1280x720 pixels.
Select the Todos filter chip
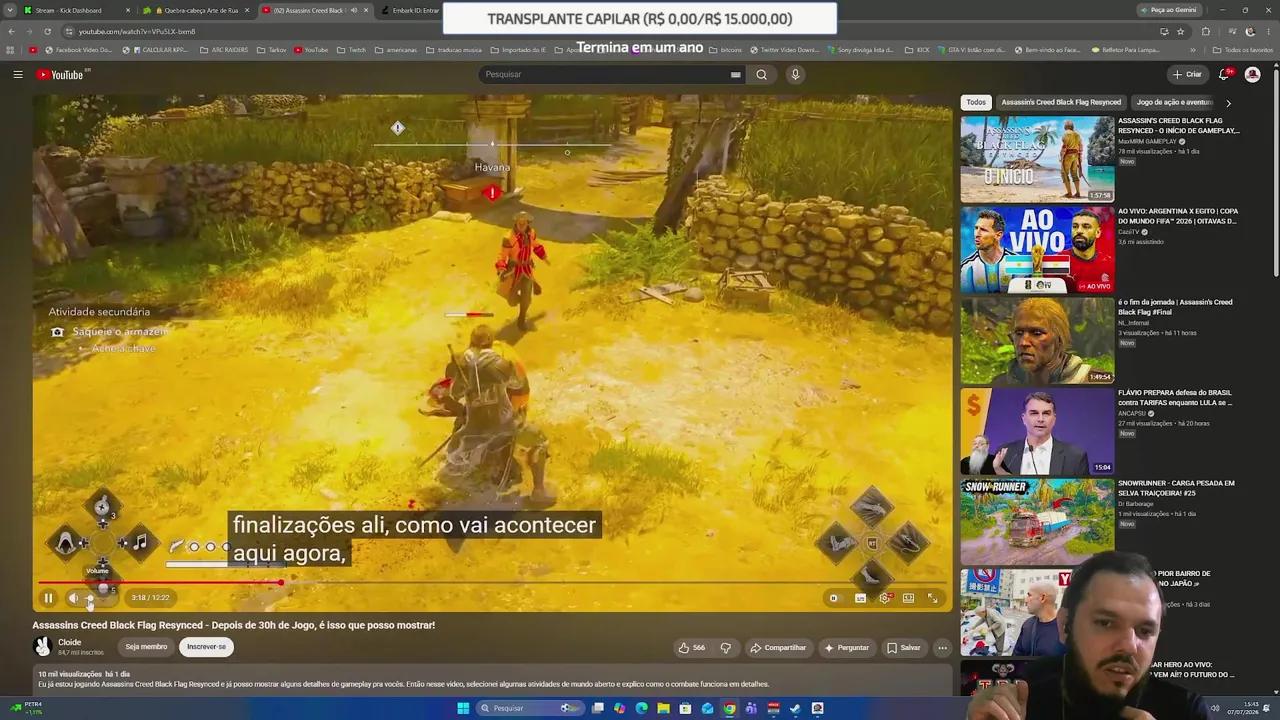coord(976,102)
